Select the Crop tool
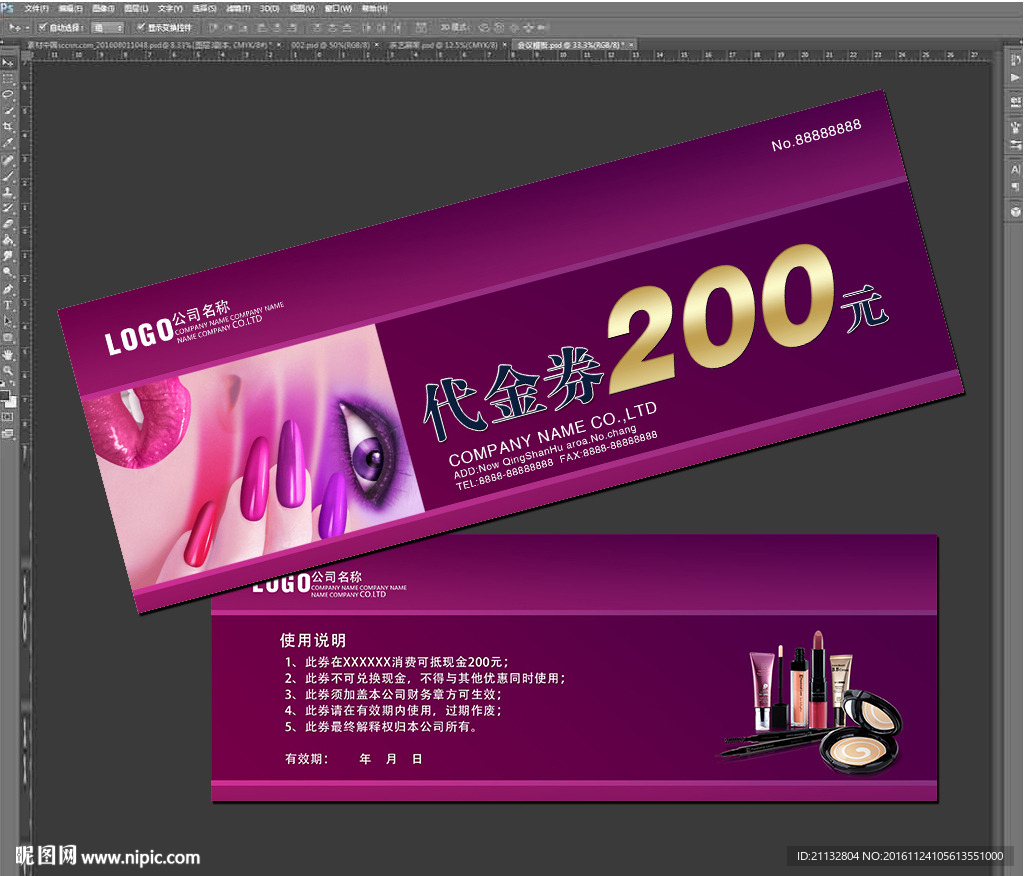 tap(8, 127)
